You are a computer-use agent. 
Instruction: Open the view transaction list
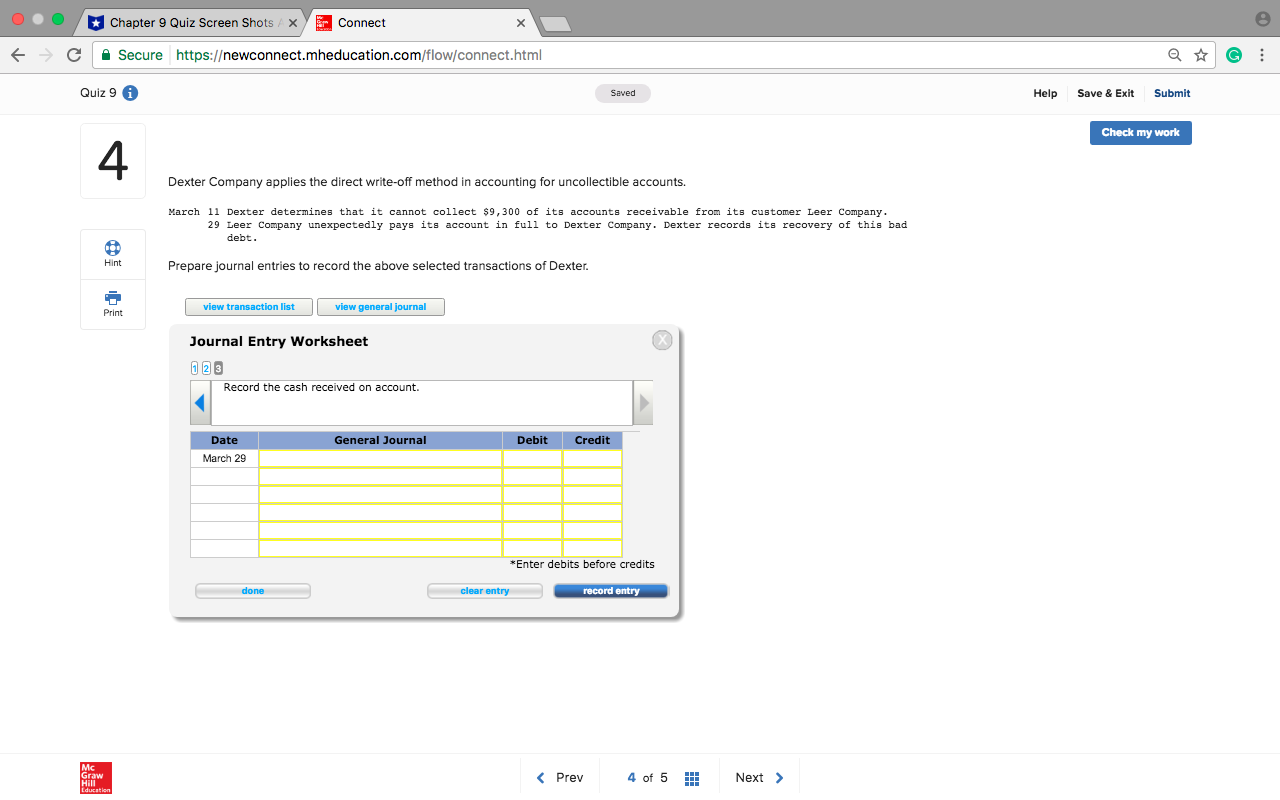[248, 307]
